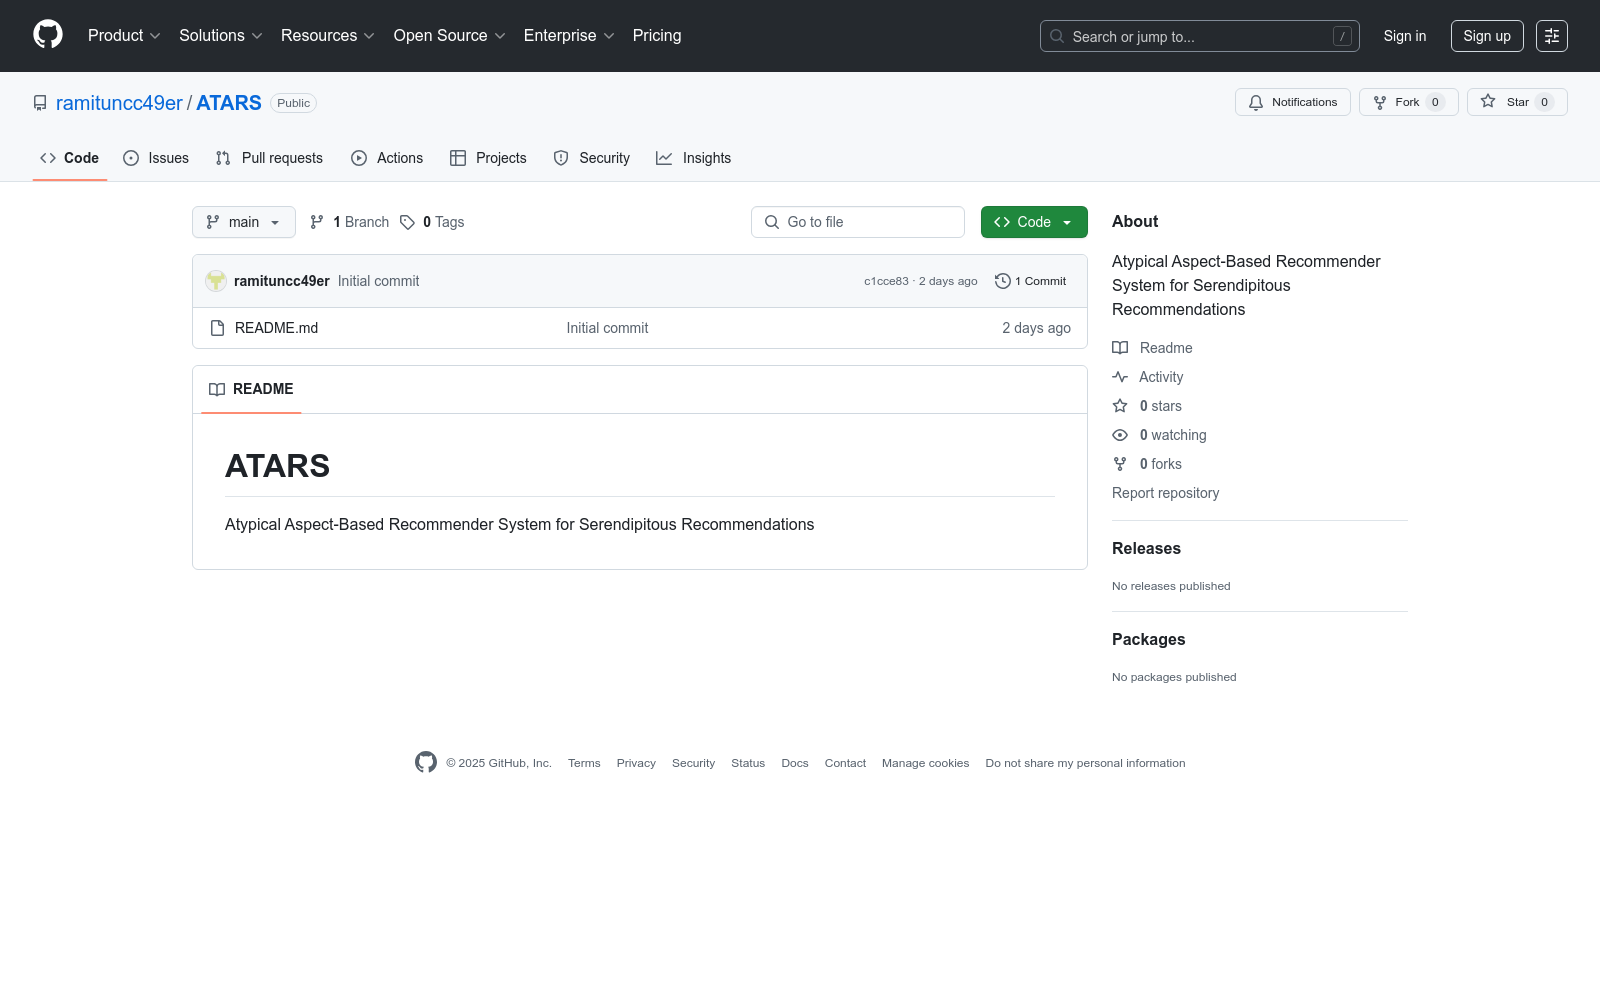Screen dimensions: 1600x1000
Task: Click the star icon beside 0 stars
Action: click(x=1120, y=406)
